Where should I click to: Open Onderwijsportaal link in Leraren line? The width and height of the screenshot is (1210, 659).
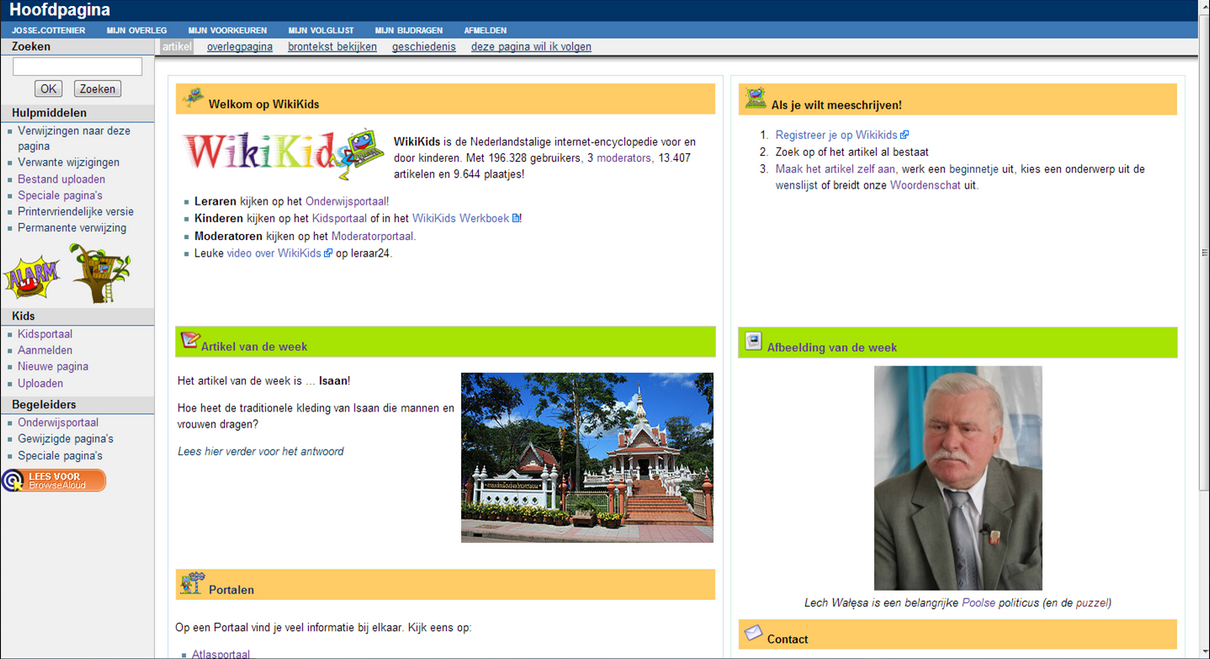(x=347, y=201)
